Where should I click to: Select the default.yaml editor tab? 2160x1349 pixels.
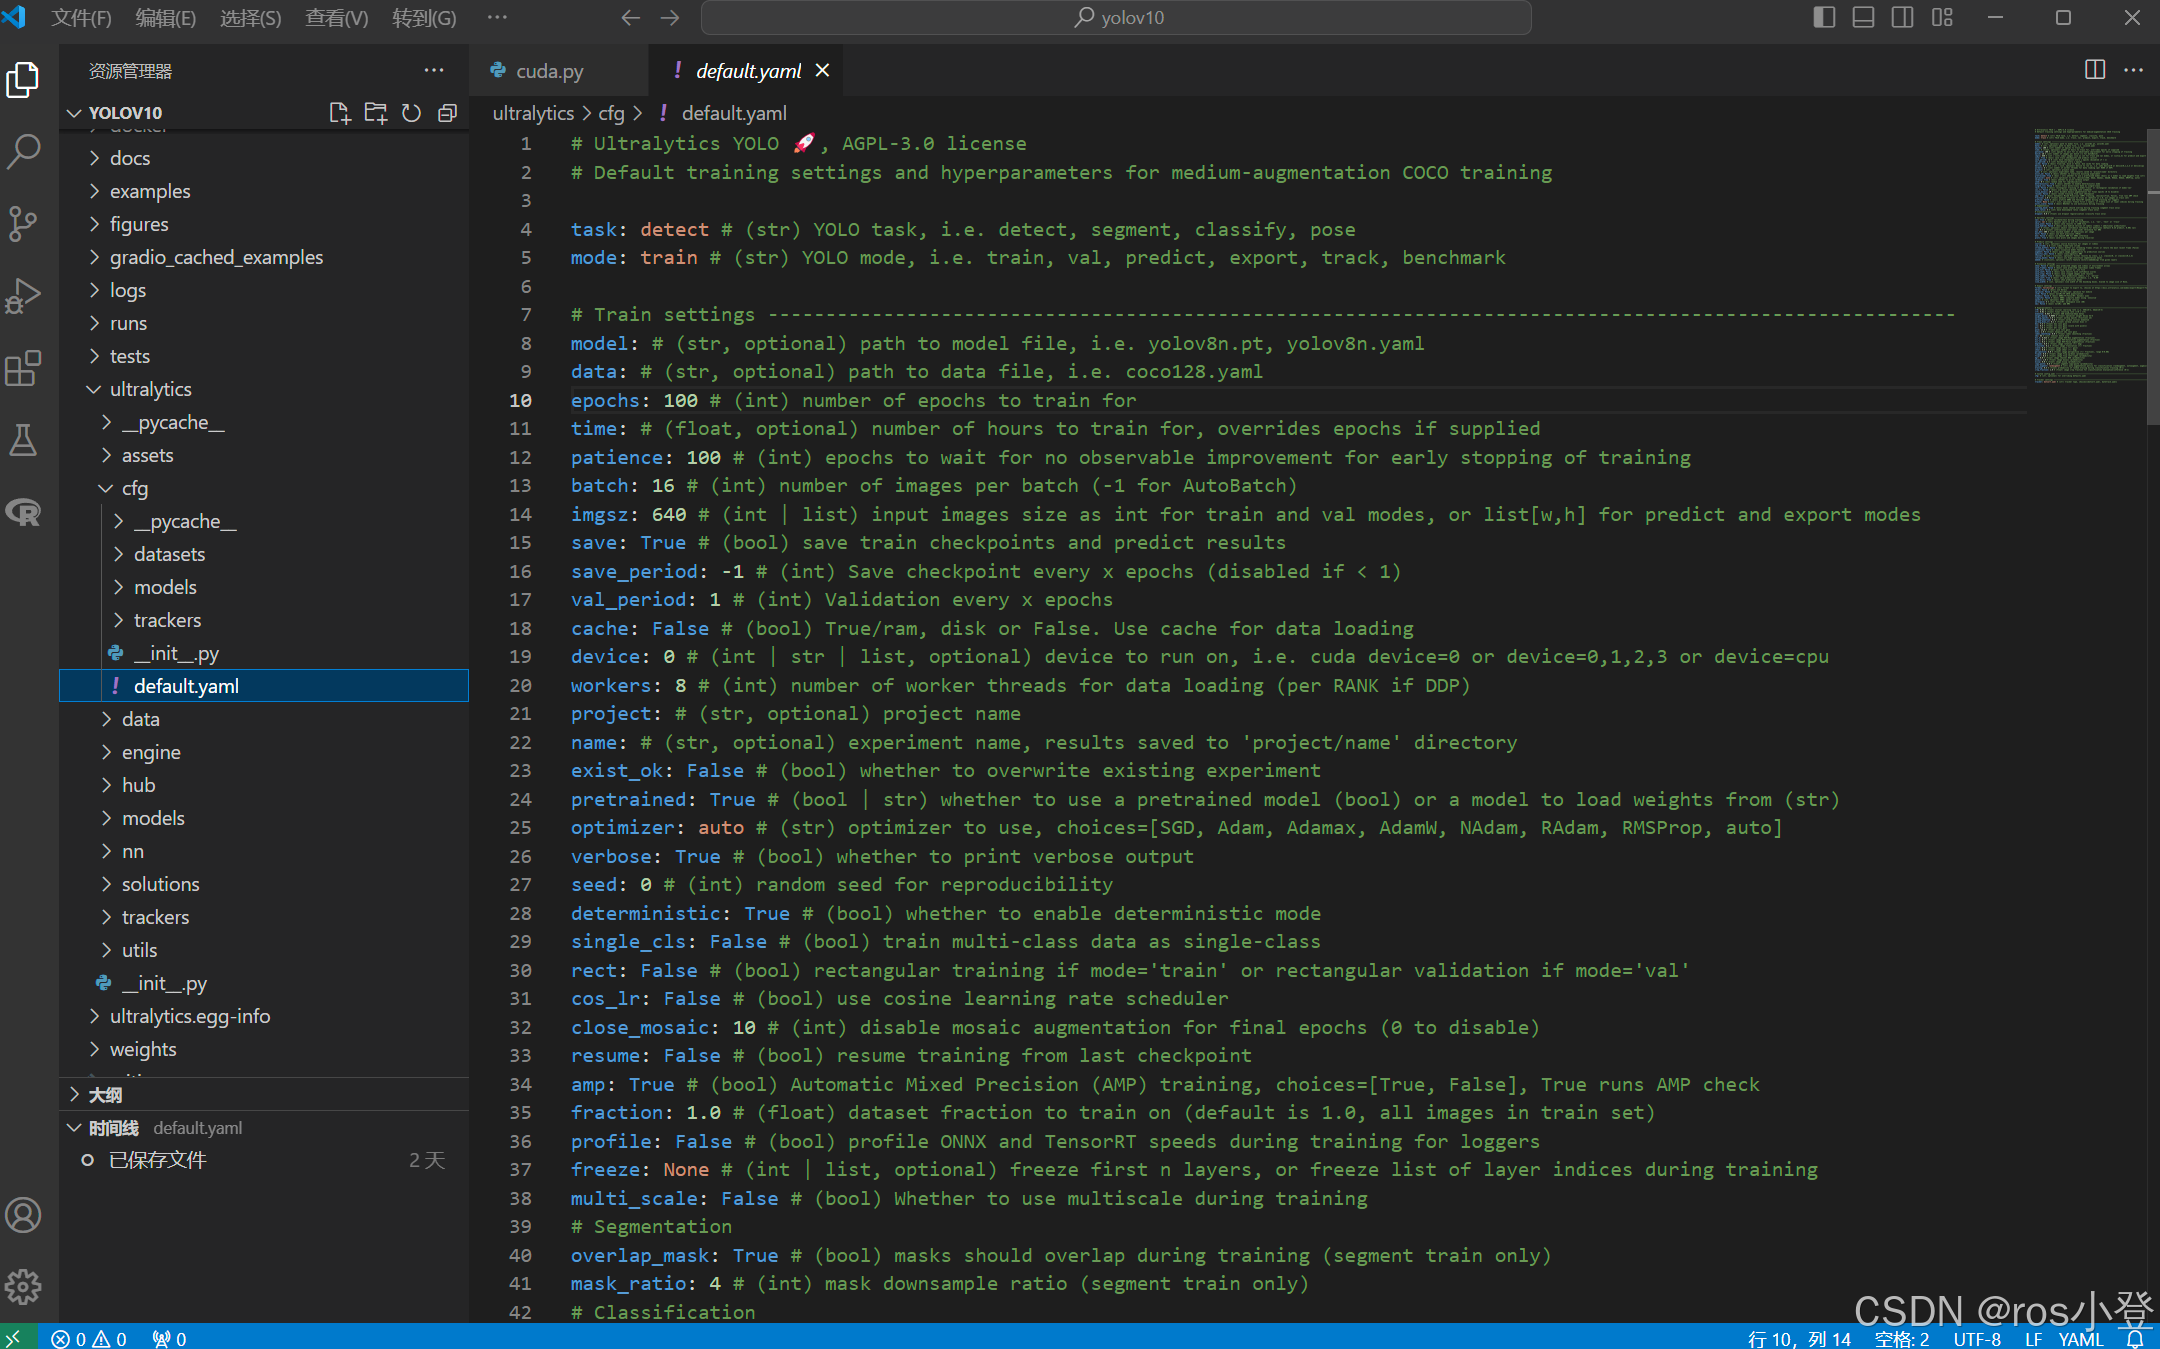pos(747,71)
